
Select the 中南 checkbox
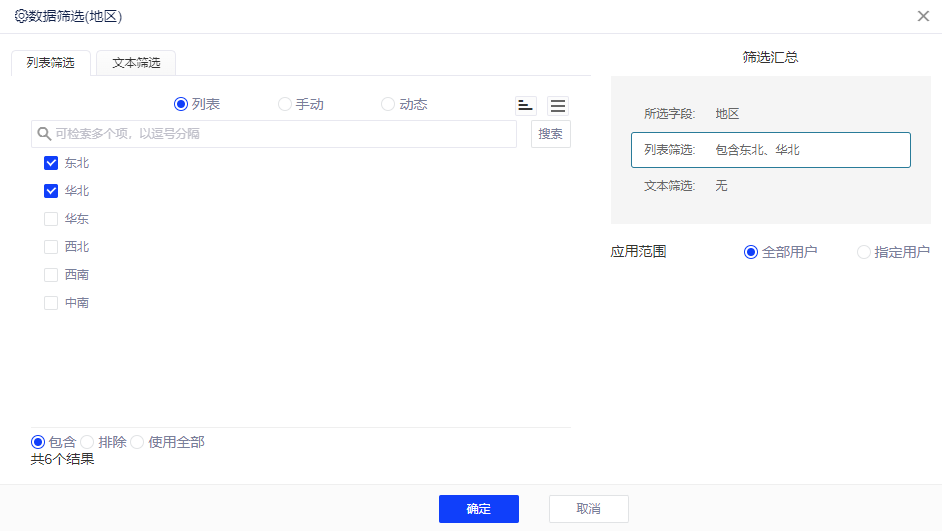[51, 303]
